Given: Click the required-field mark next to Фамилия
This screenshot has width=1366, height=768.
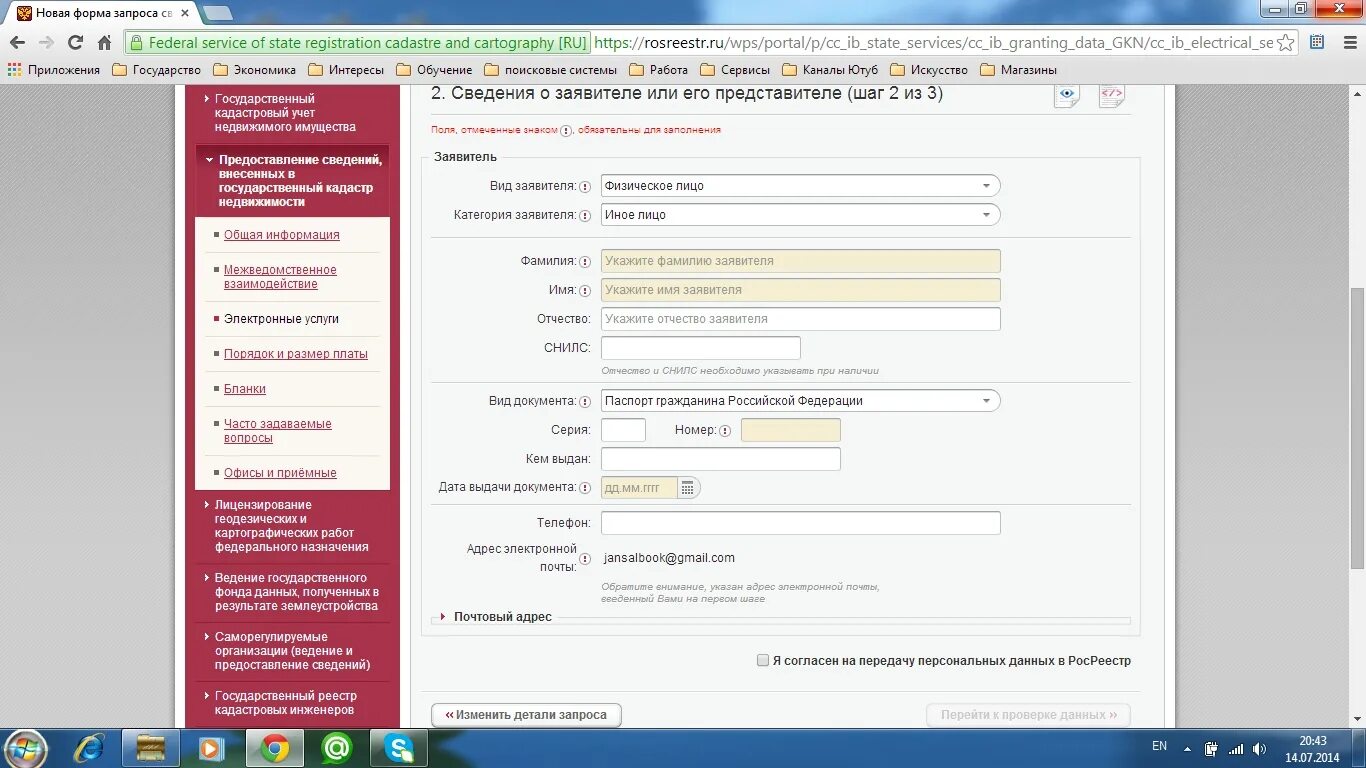Looking at the screenshot, I should (x=585, y=261).
